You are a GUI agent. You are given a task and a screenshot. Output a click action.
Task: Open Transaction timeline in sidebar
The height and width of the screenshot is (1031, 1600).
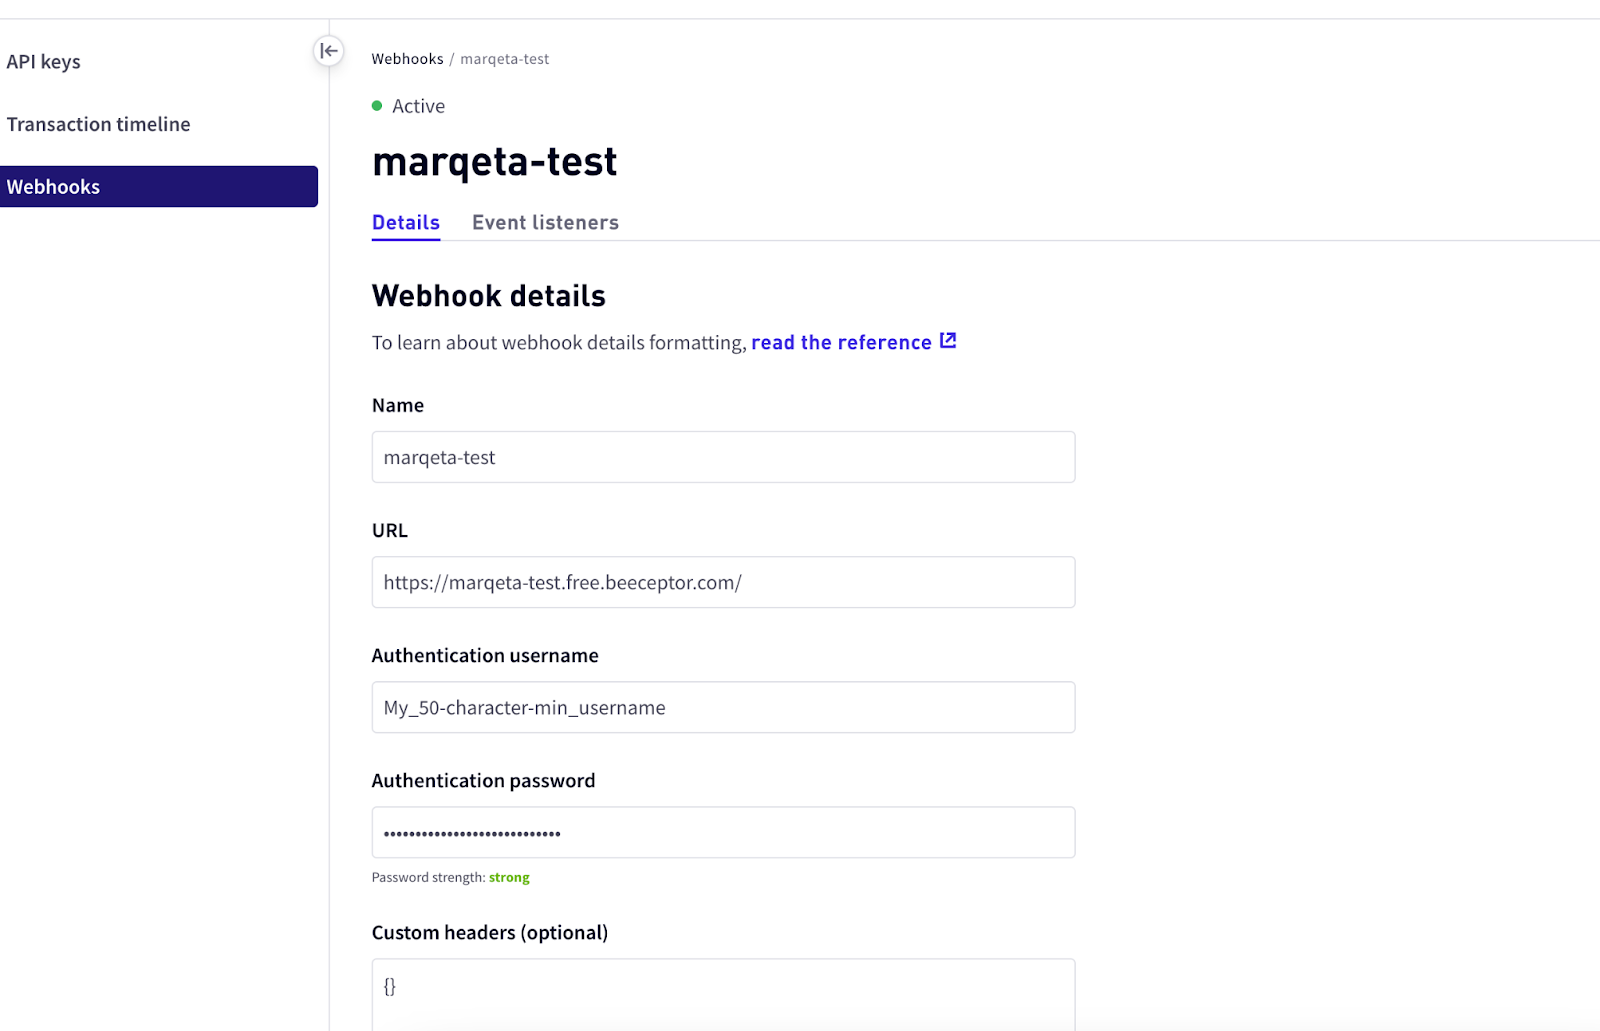tap(98, 124)
